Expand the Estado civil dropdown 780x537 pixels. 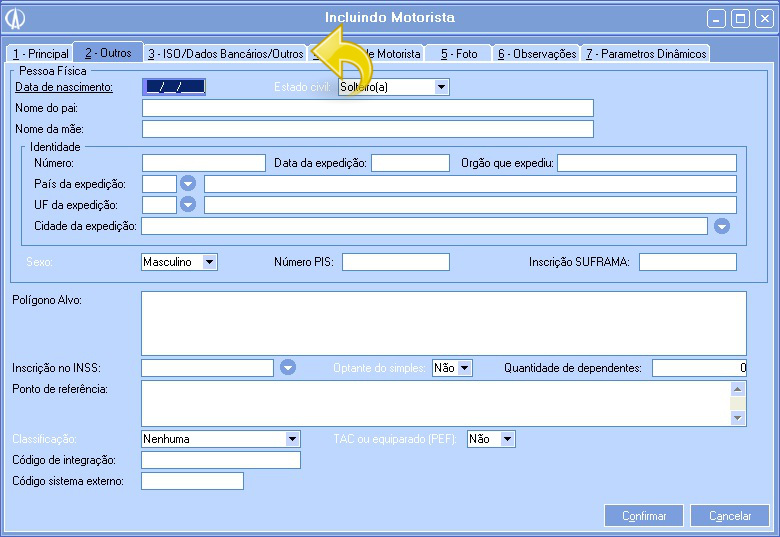(441, 87)
